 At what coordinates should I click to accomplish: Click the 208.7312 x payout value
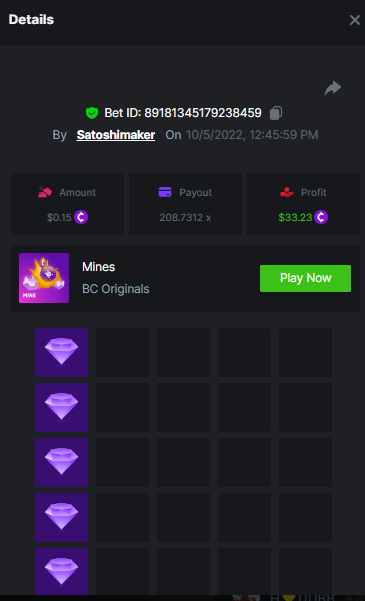pyautogui.click(x=185, y=218)
